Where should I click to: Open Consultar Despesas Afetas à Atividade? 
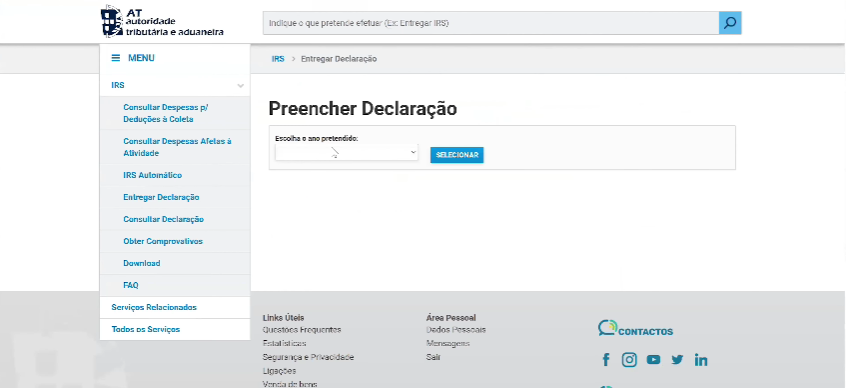click(x=177, y=147)
